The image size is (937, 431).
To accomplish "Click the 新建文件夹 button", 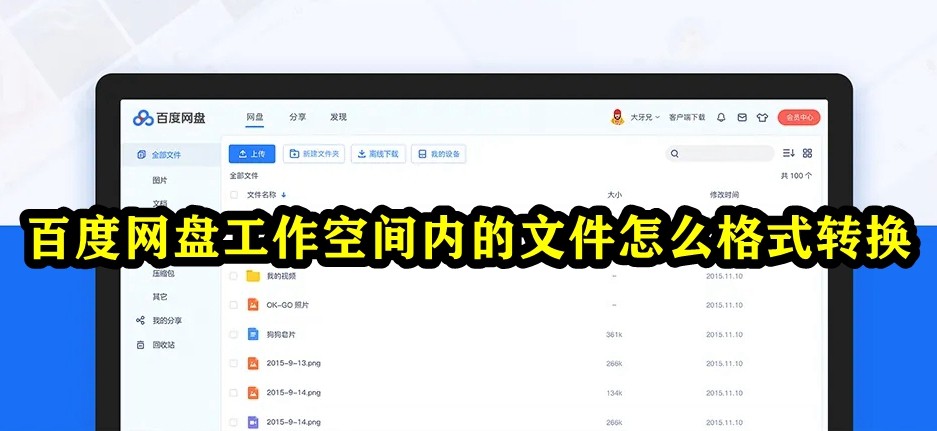I will (314, 154).
